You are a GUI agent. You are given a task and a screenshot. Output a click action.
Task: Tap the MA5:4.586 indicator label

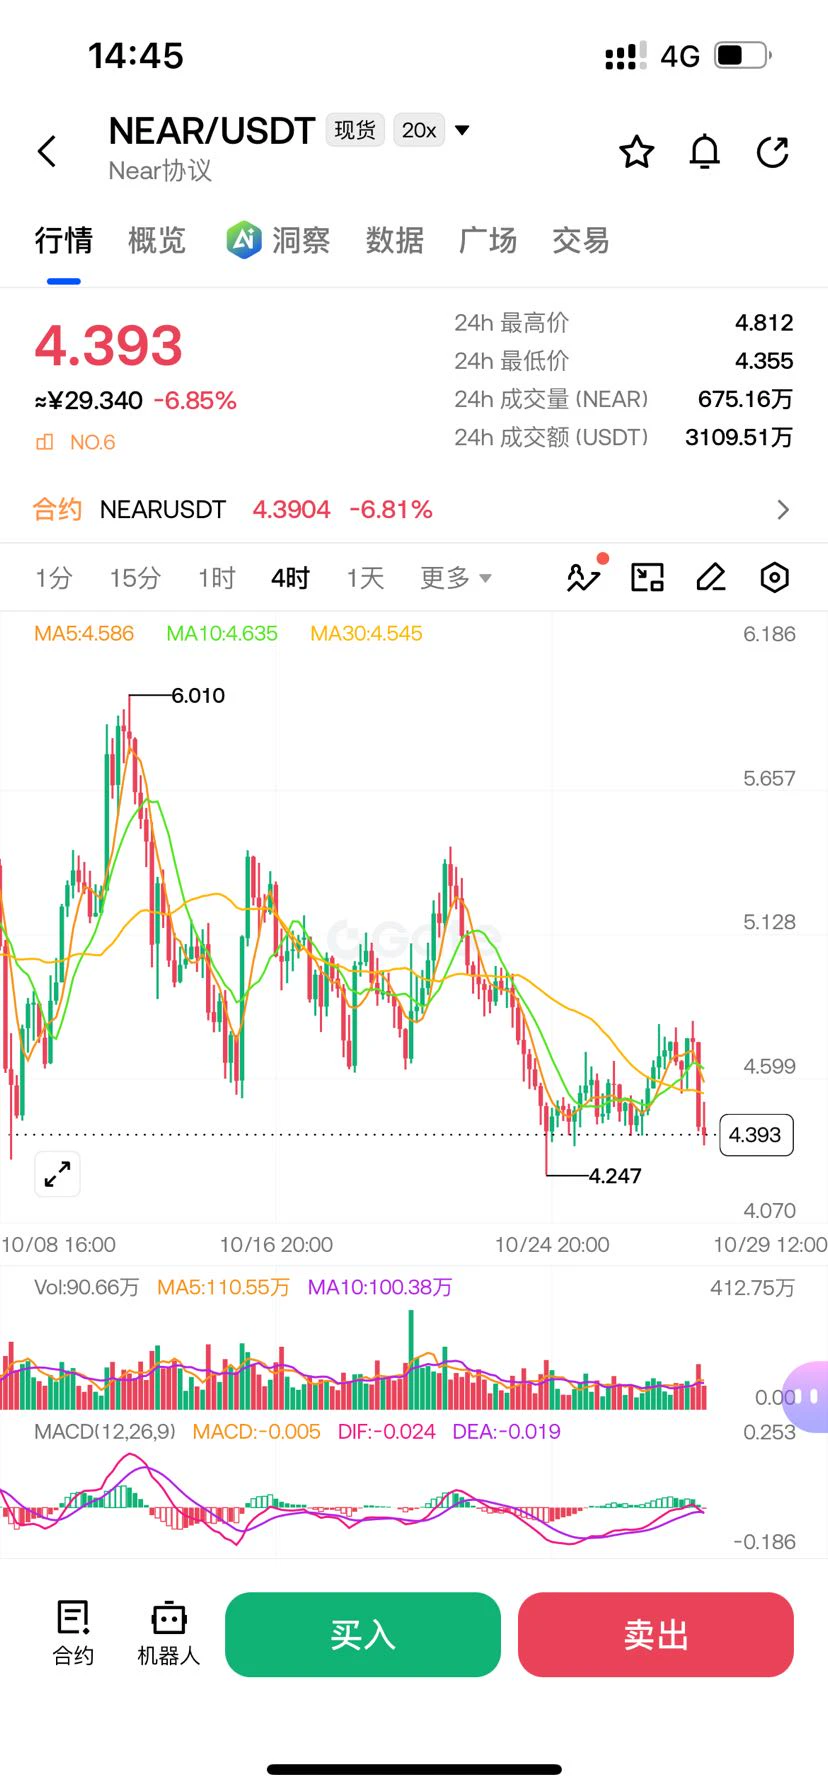[84, 633]
